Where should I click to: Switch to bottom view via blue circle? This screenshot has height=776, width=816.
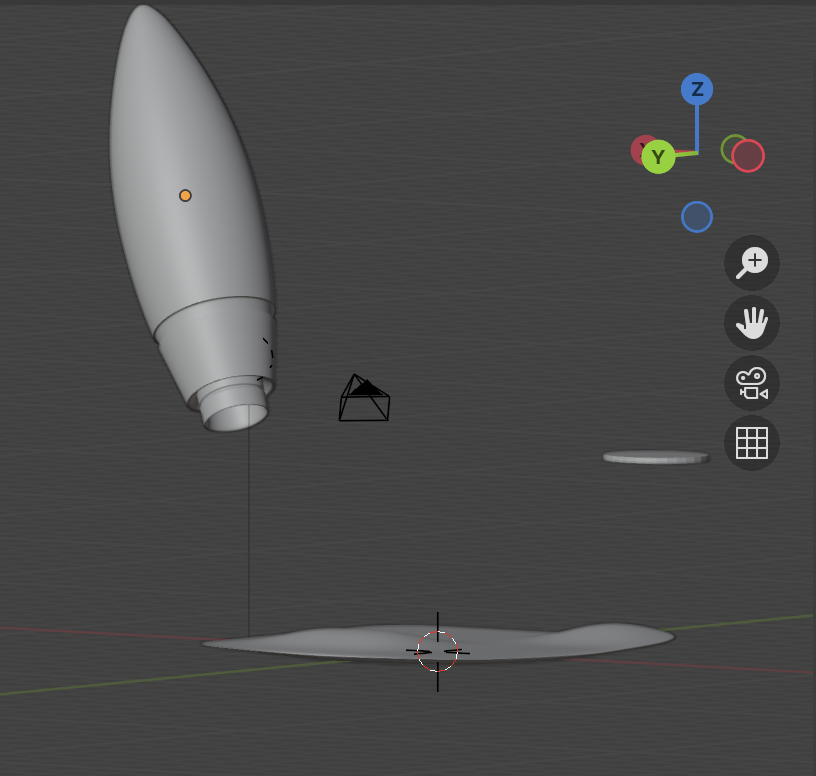click(697, 217)
